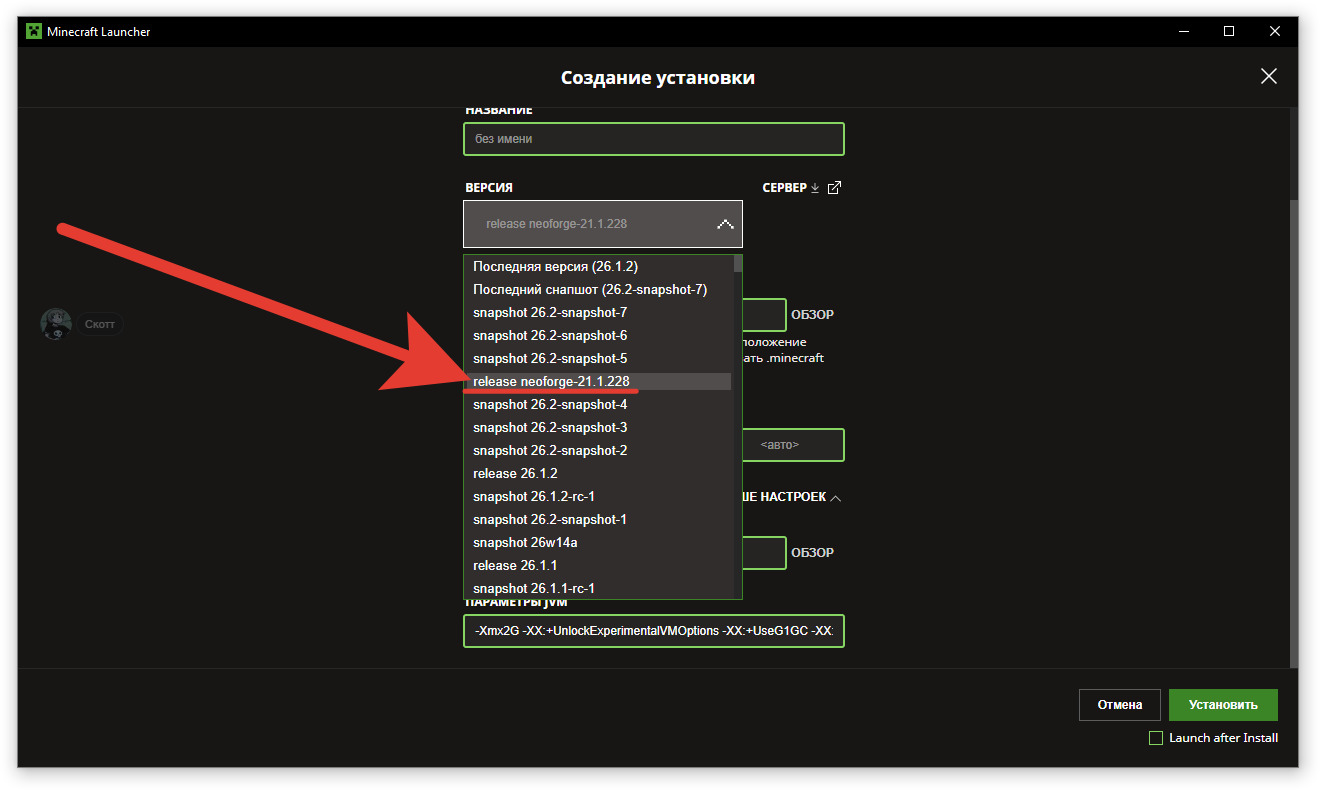The height and width of the screenshot is (790, 1320).
Task: Select "snapshot 26.2-snapshot-7" option
Action: 598,313
